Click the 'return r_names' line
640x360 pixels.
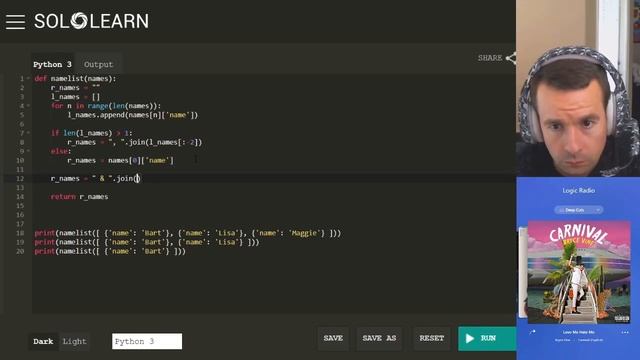coord(79,196)
